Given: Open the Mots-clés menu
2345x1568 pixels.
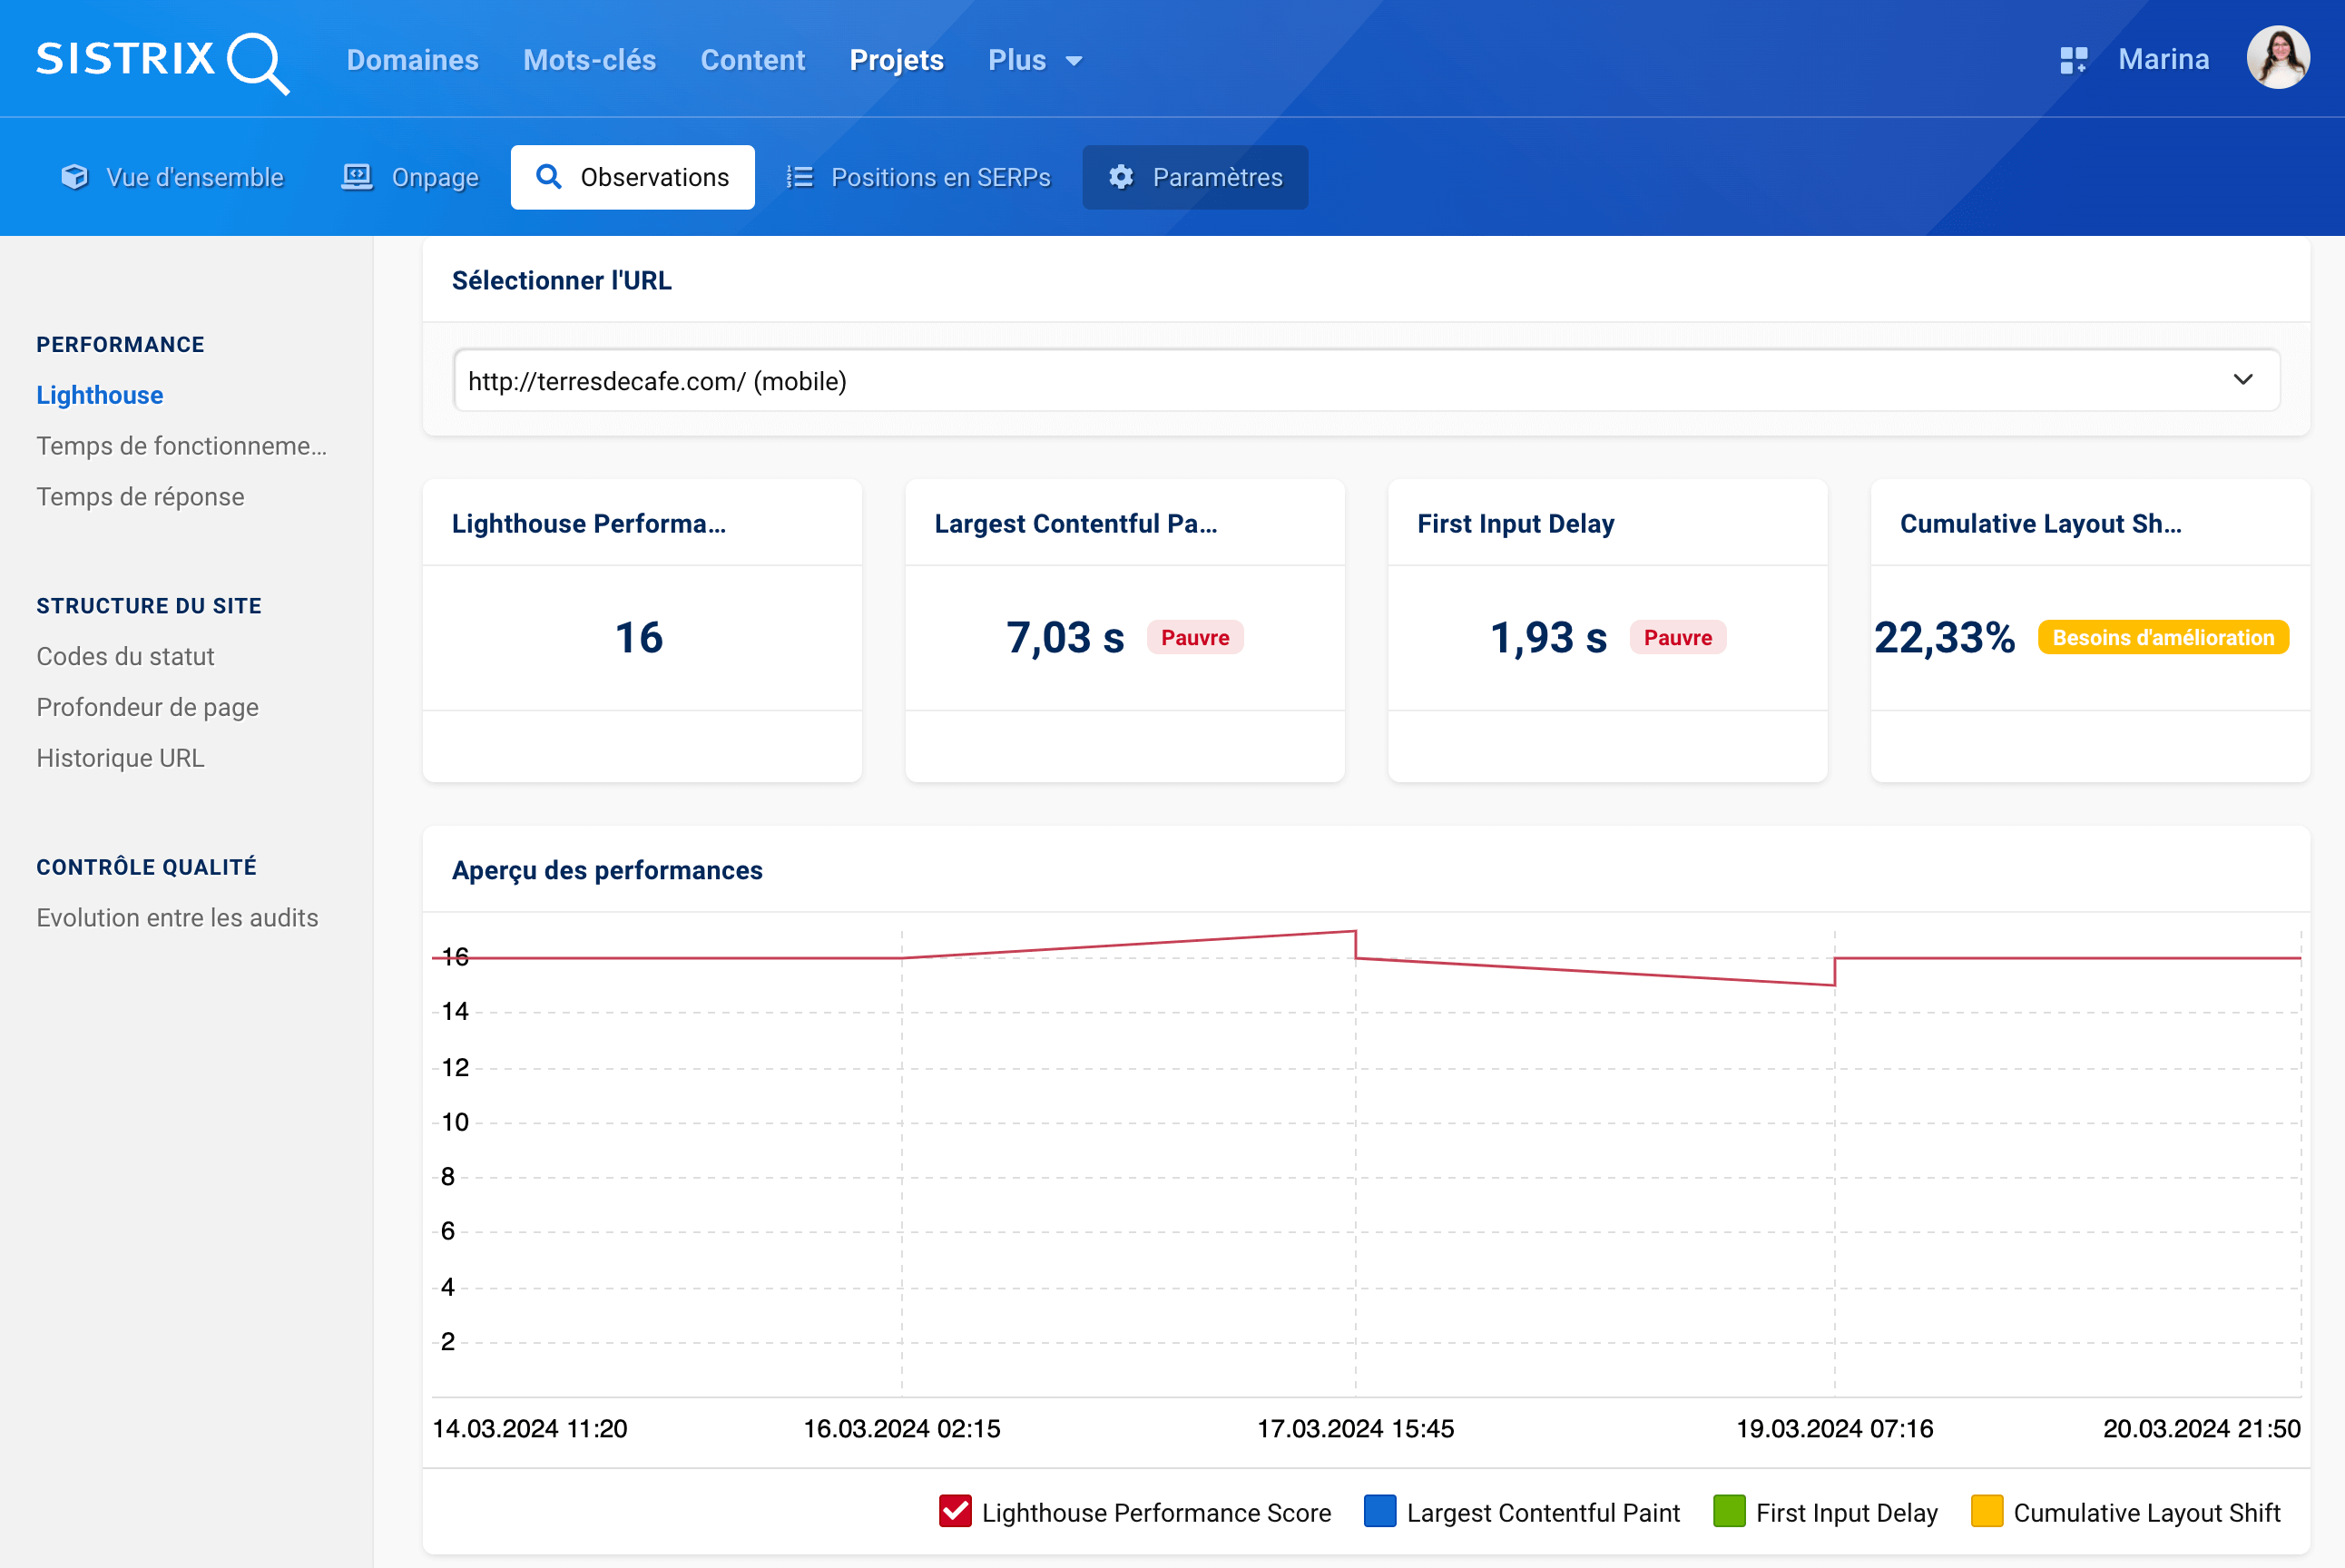Looking at the screenshot, I should 589,60.
